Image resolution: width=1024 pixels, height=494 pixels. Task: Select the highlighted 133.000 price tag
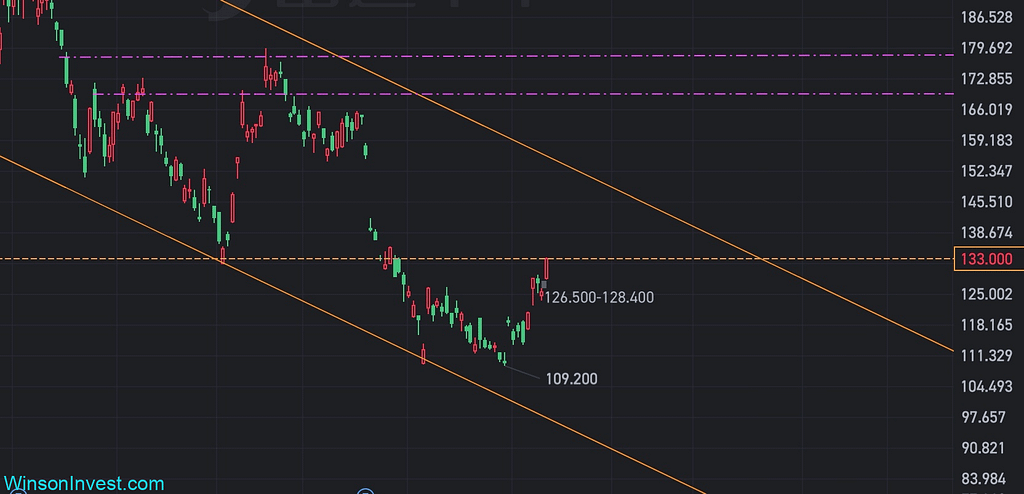point(986,259)
